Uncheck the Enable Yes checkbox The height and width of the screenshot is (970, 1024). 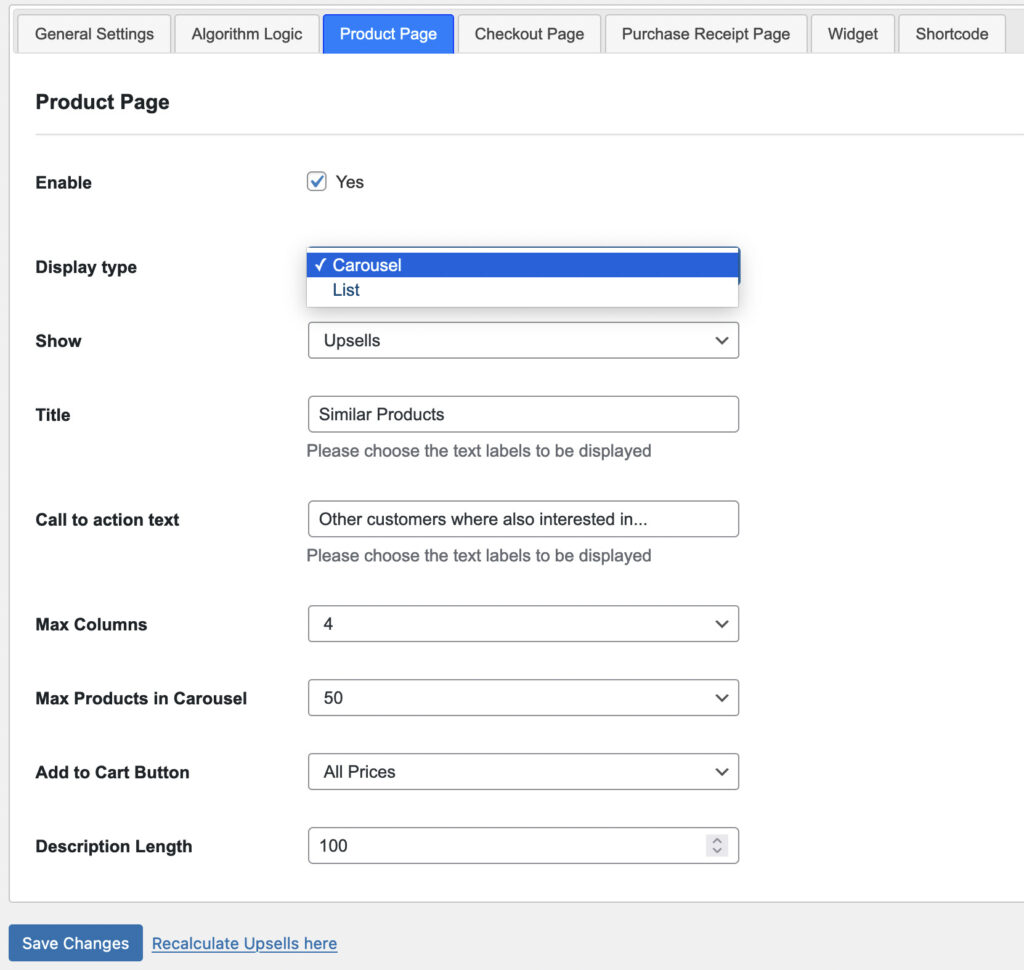(317, 182)
